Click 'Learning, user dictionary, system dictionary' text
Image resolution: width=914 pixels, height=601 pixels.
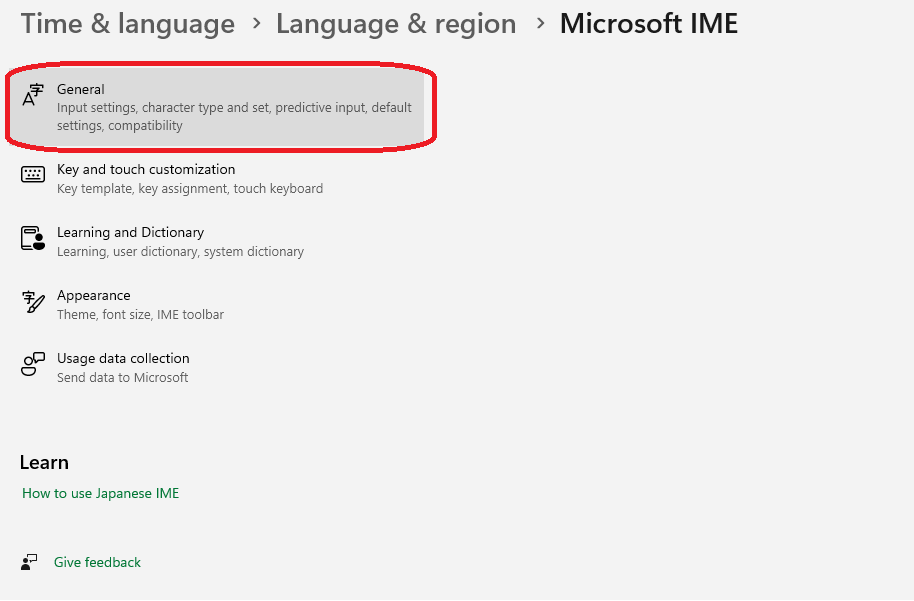pyautogui.click(x=180, y=252)
